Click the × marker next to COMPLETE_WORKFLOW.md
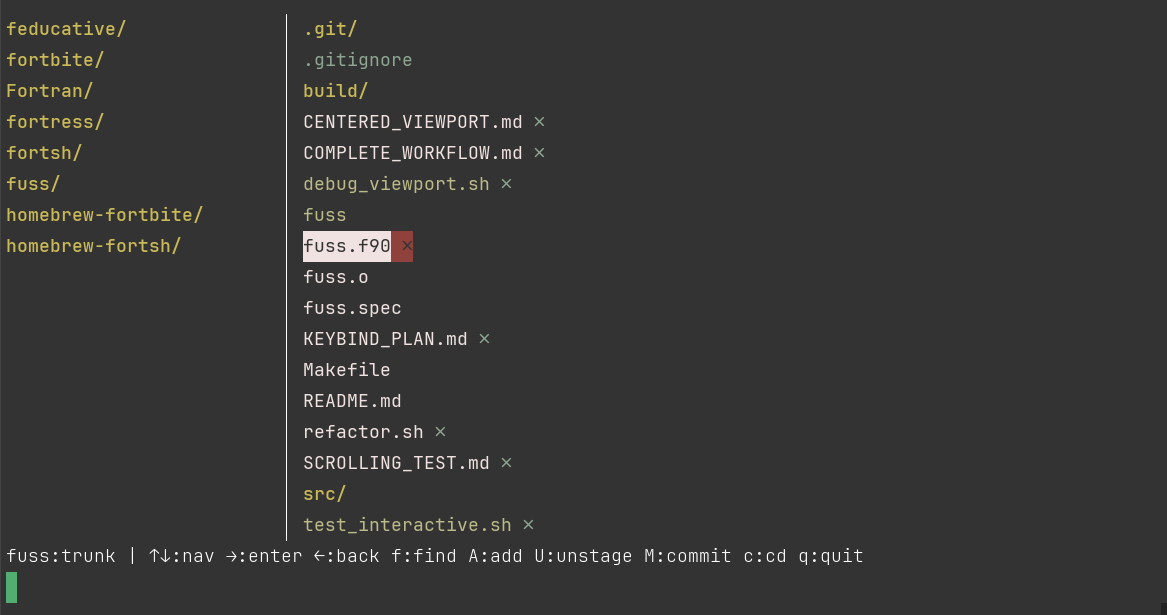Screen dimensions: 1167x615 (x=539, y=153)
